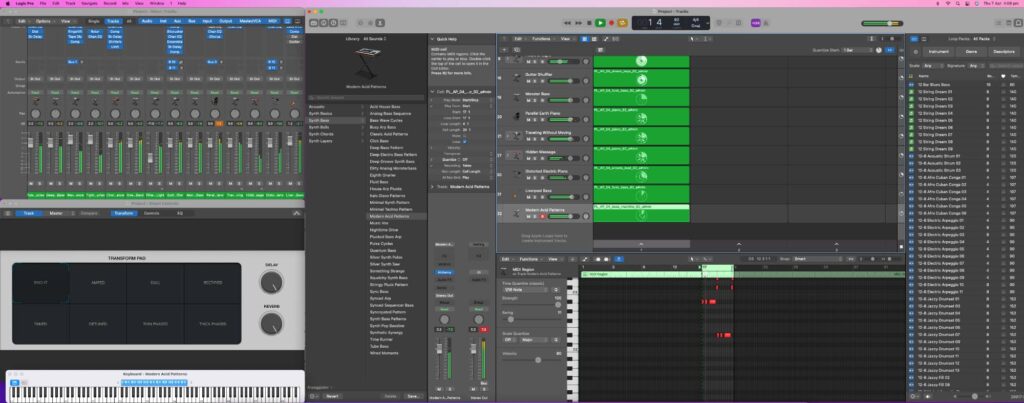Click the Revert button in the Library
Screen dimensions: 1024x403
click(x=332, y=396)
